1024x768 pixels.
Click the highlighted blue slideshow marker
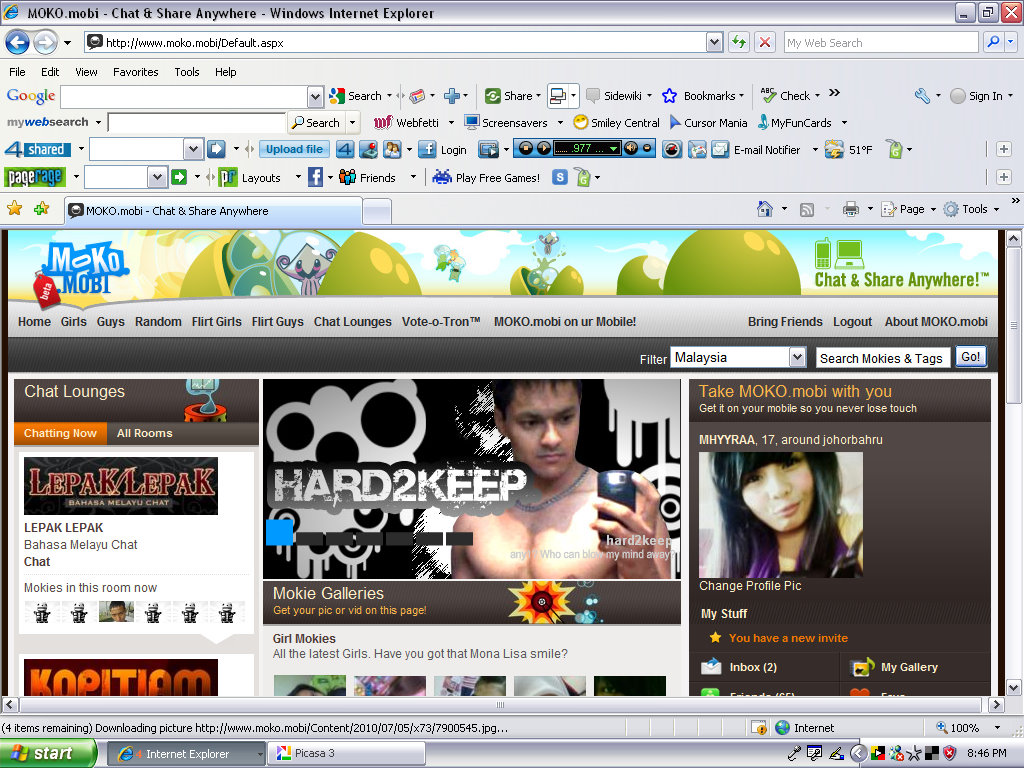click(279, 532)
